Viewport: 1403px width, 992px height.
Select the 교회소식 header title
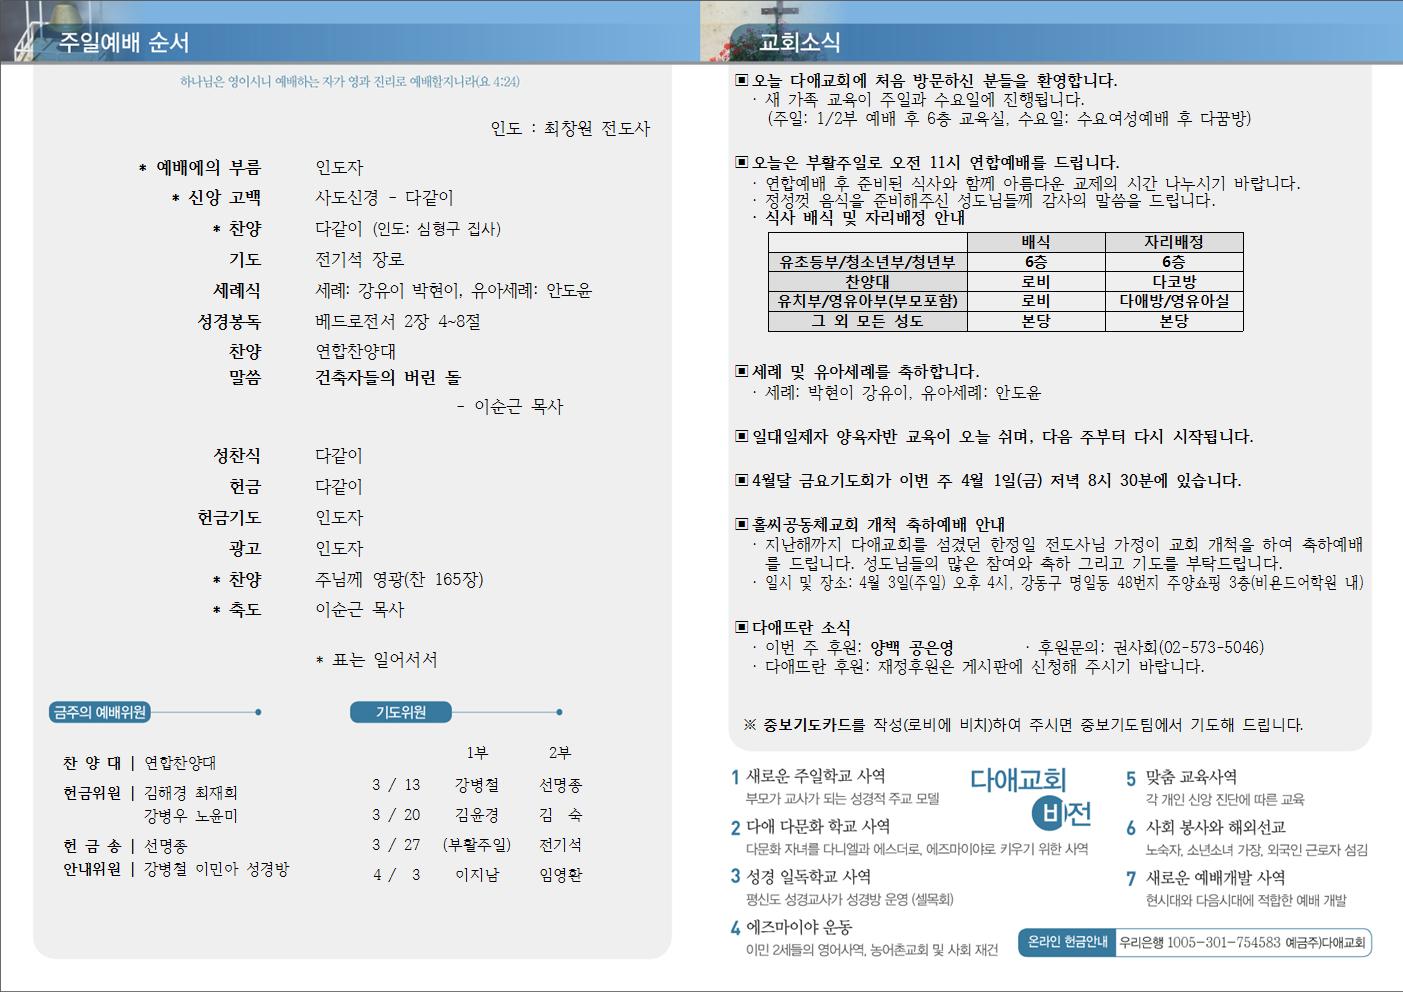pyautogui.click(x=799, y=42)
